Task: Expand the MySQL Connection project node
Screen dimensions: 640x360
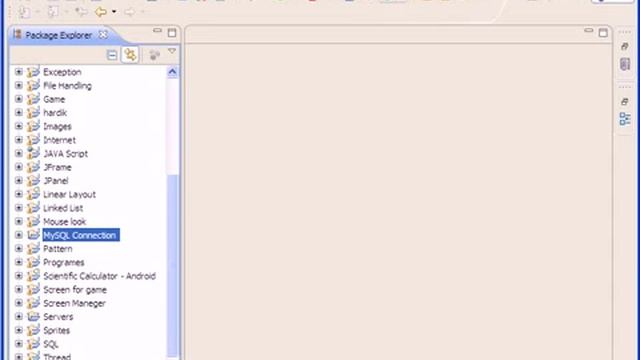Action: click(19, 235)
